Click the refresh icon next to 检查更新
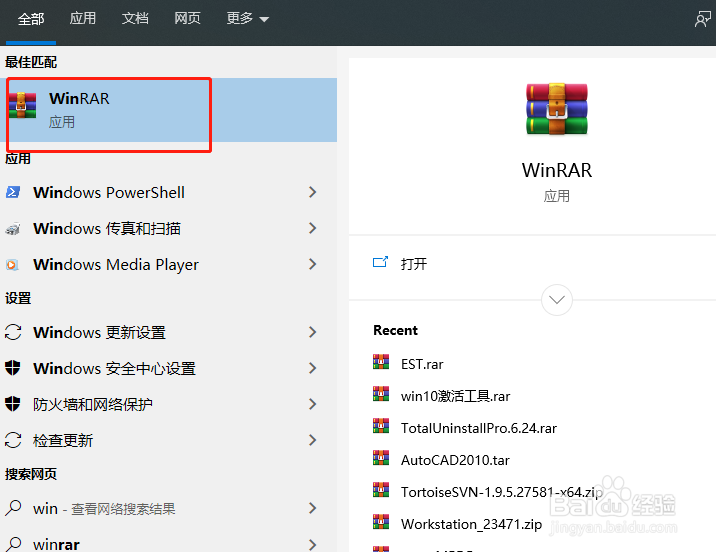The height and width of the screenshot is (552, 716). tap(13, 440)
